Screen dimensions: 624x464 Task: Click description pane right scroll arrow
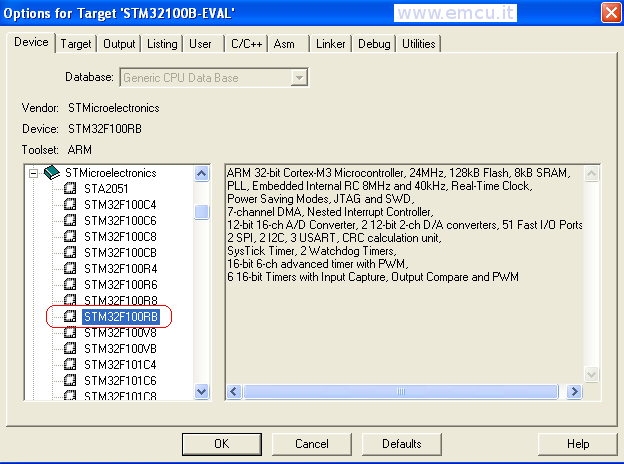click(574, 392)
